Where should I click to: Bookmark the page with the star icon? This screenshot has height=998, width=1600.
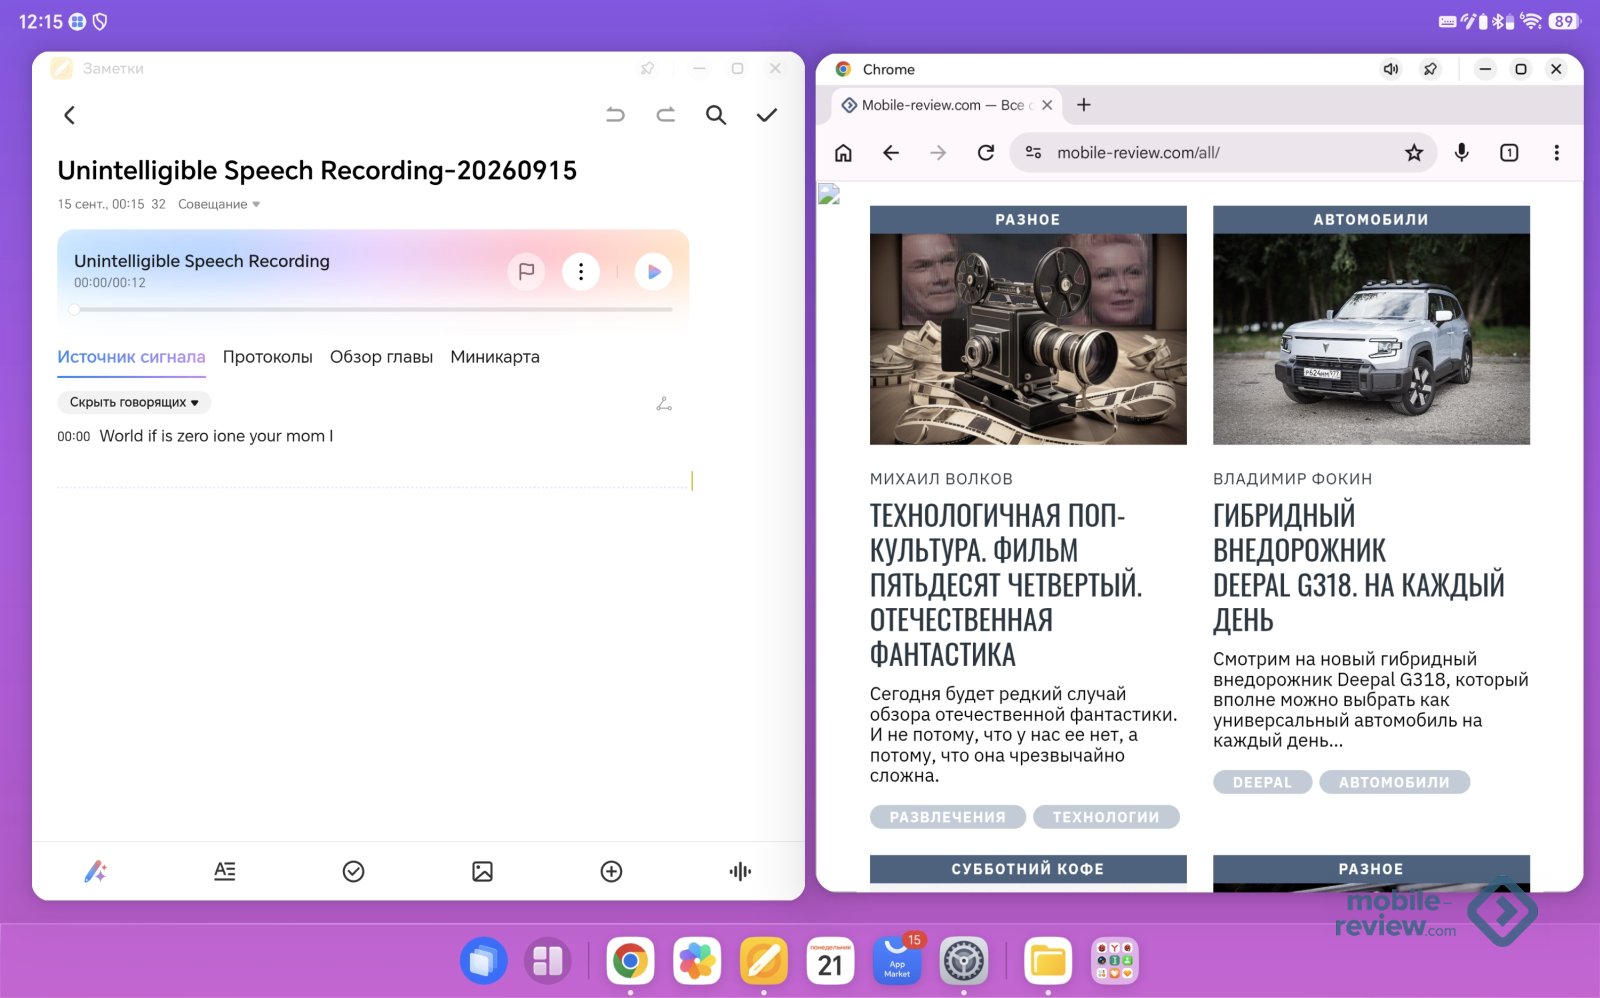[x=1414, y=153]
